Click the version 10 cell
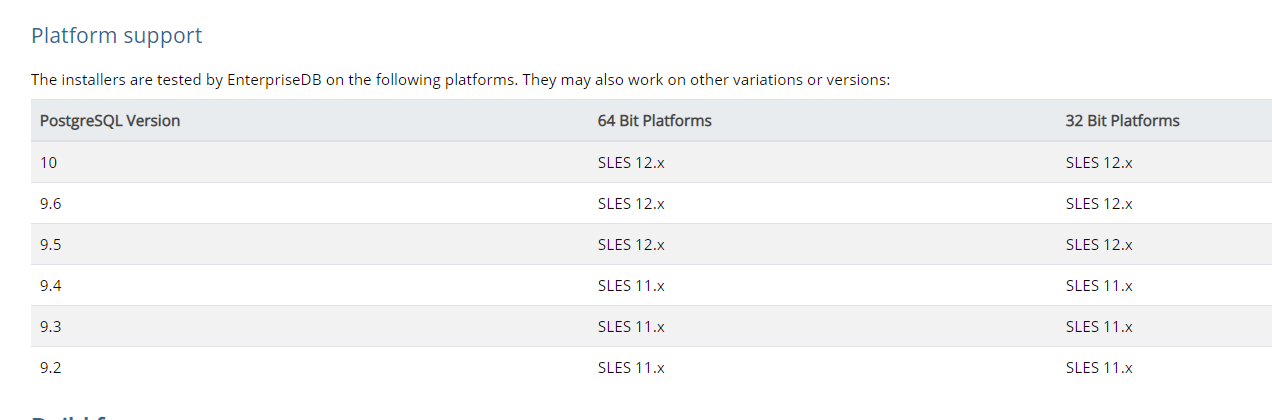1272x420 pixels. [x=48, y=162]
